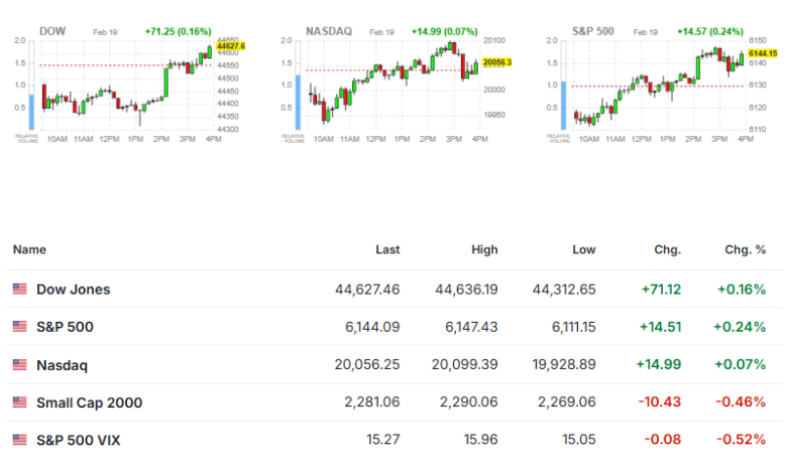Viewport: 806px width, 465px height.
Task: Sort table by Low column header
Action: [584, 250]
